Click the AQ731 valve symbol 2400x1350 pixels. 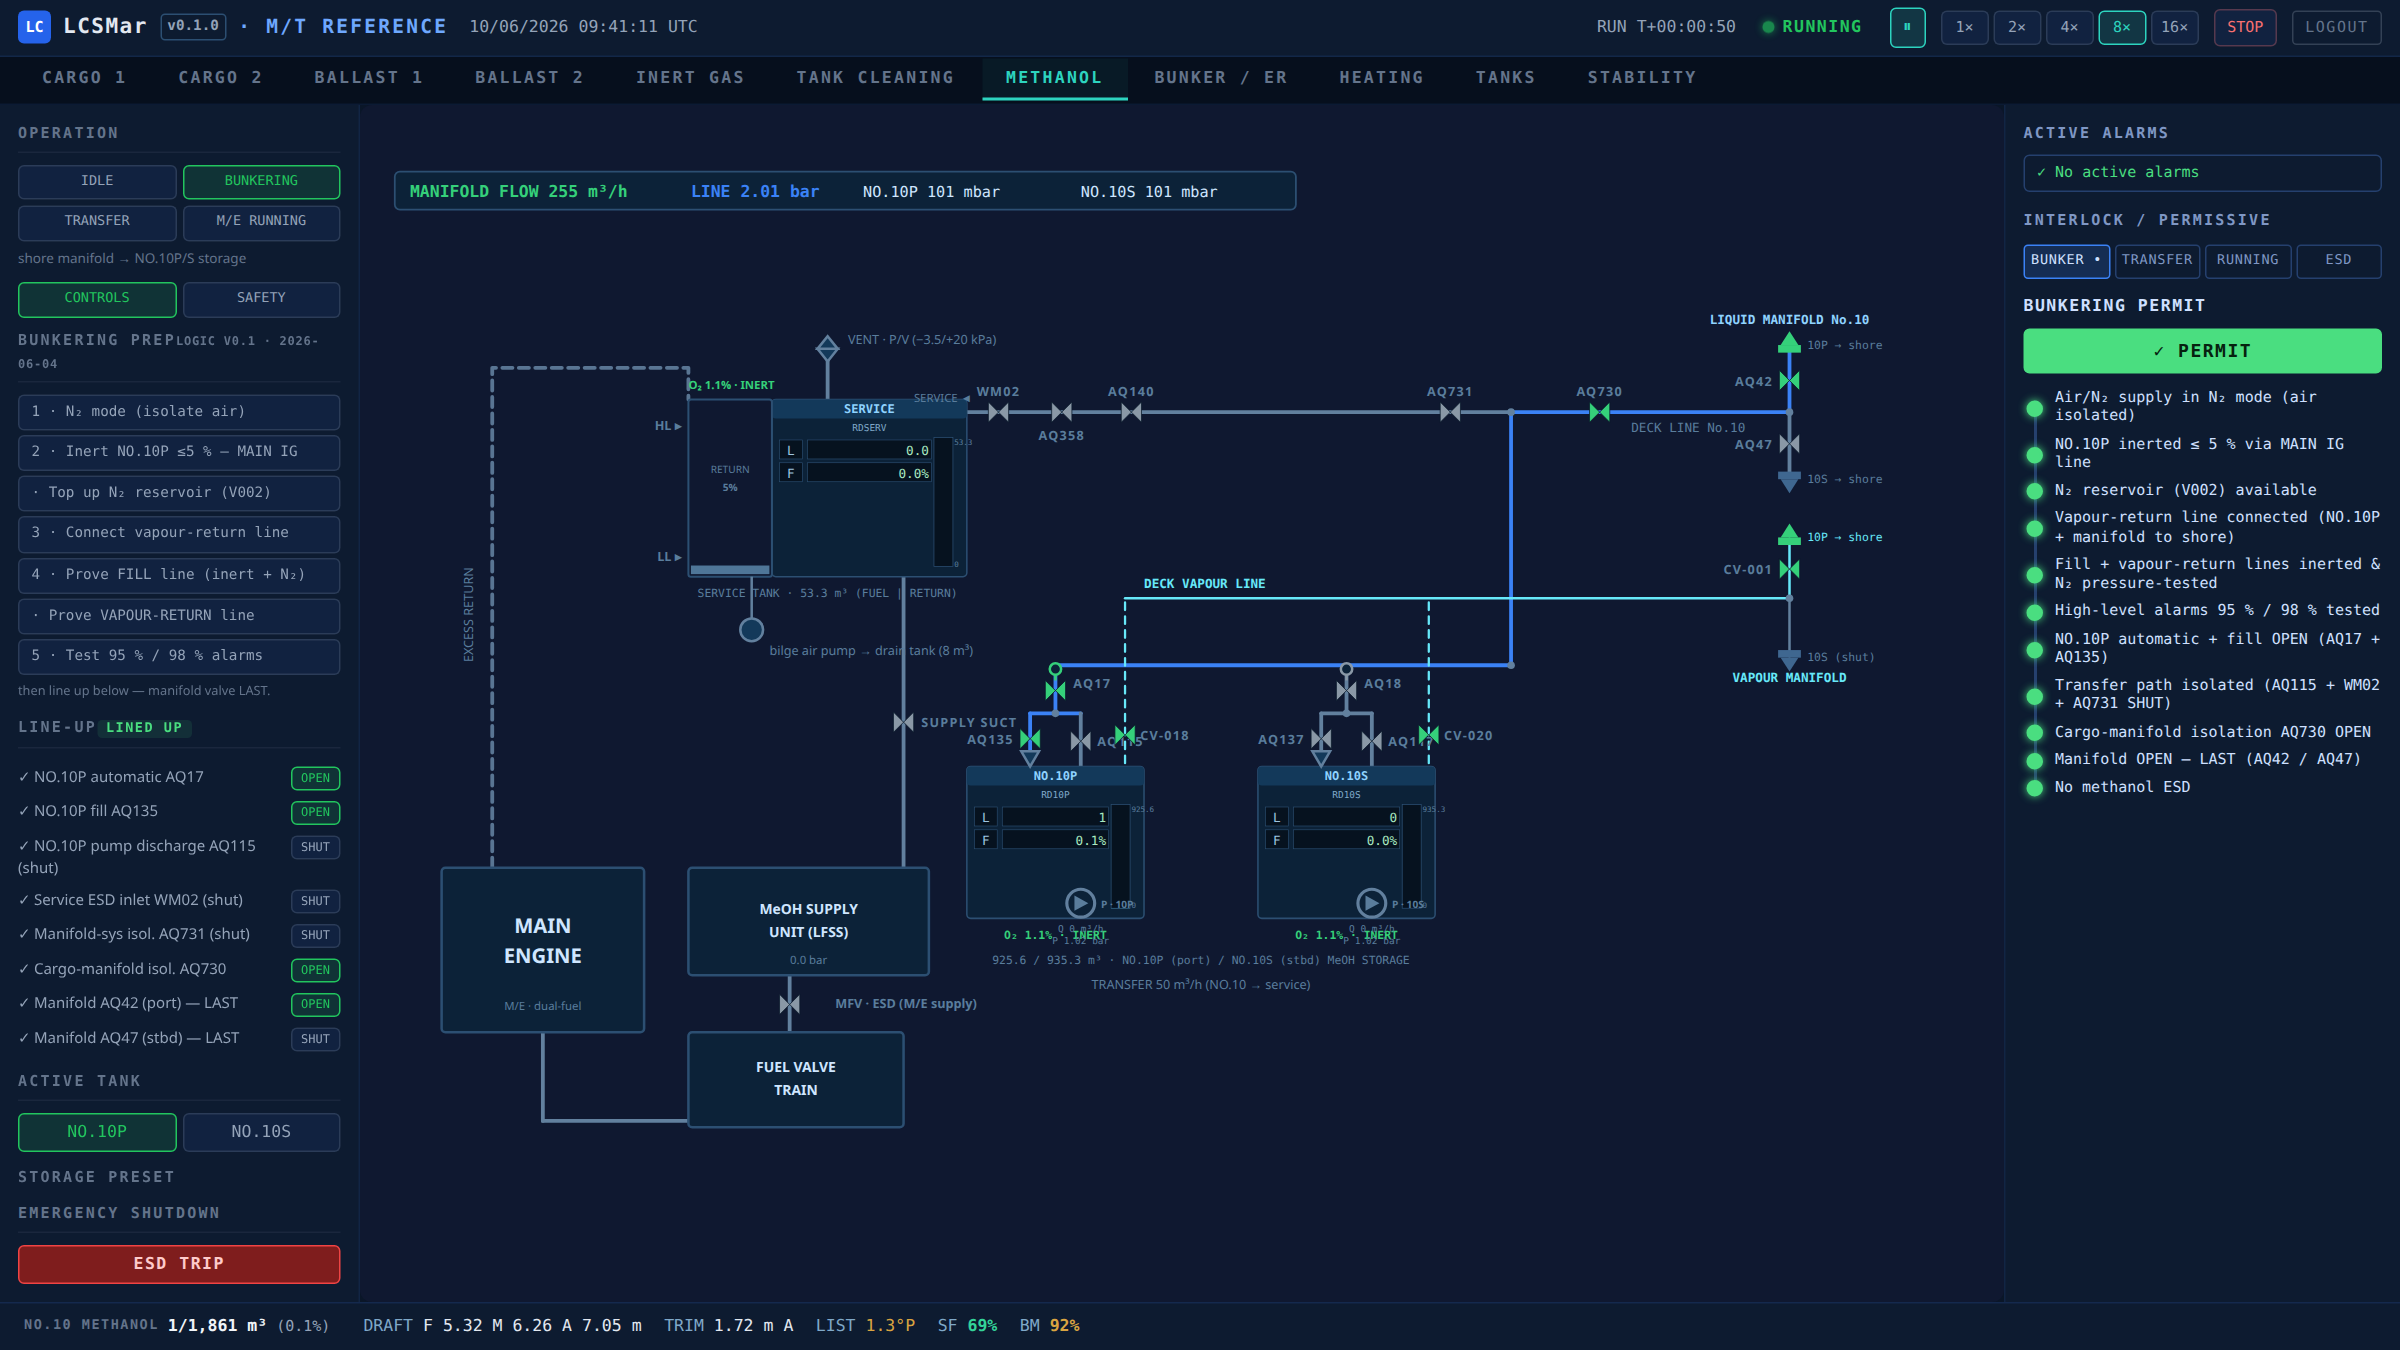1449,412
